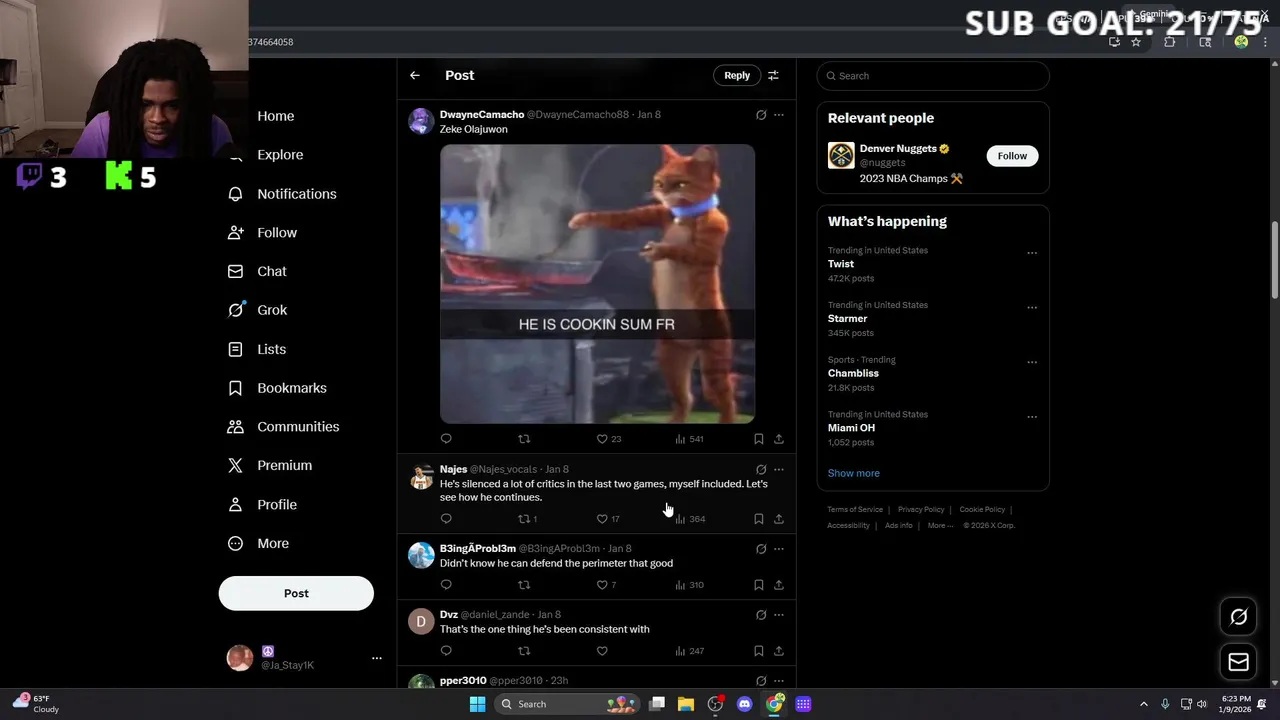1280x720 pixels.
Task: Open more options on Najes's post
Action: pyautogui.click(x=779, y=469)
